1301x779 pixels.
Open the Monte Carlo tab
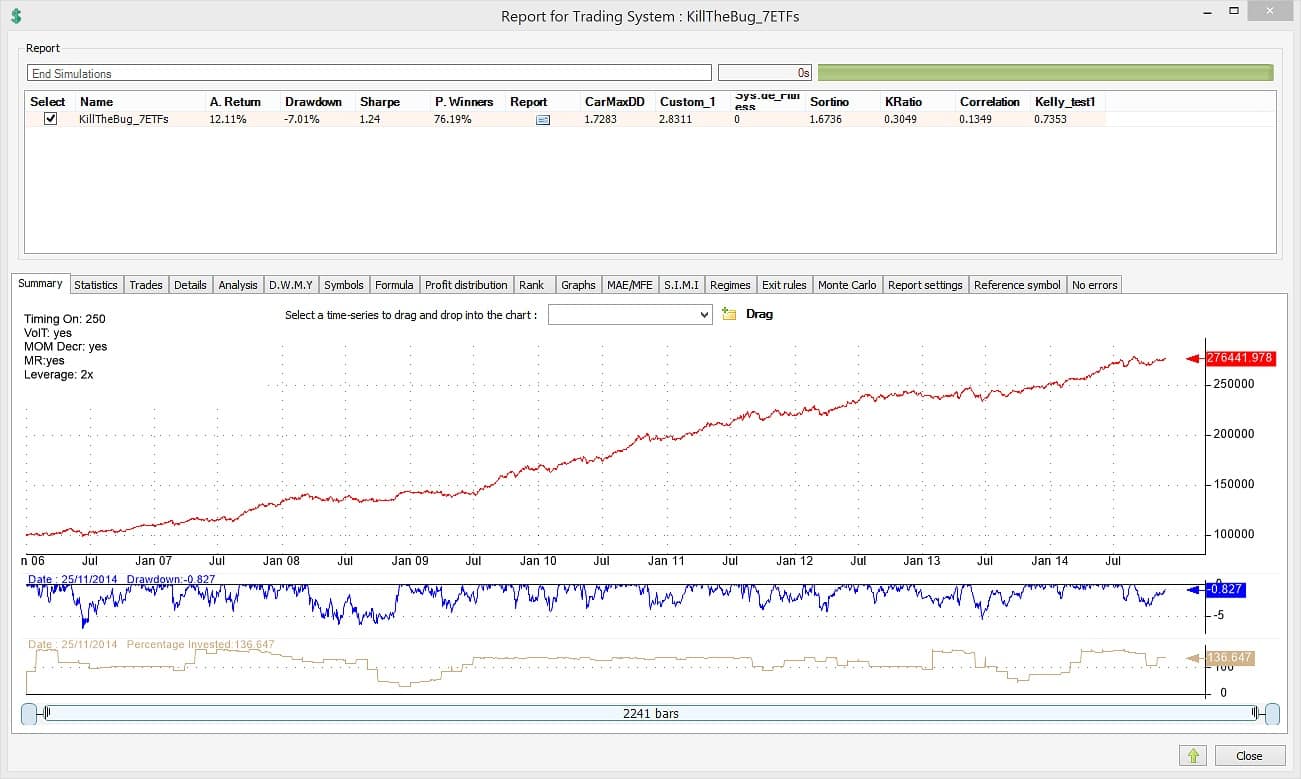point(847,285)
